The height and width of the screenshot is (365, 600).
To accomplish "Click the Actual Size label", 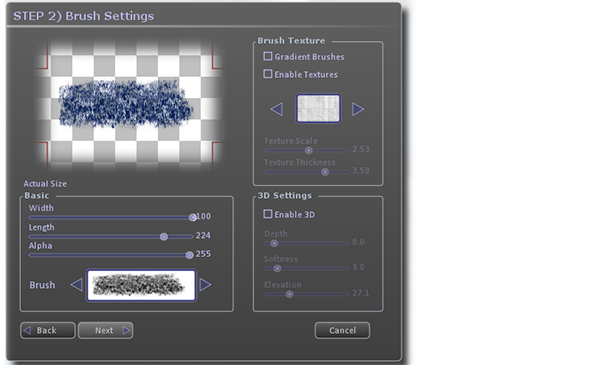I will pos(45,184).
